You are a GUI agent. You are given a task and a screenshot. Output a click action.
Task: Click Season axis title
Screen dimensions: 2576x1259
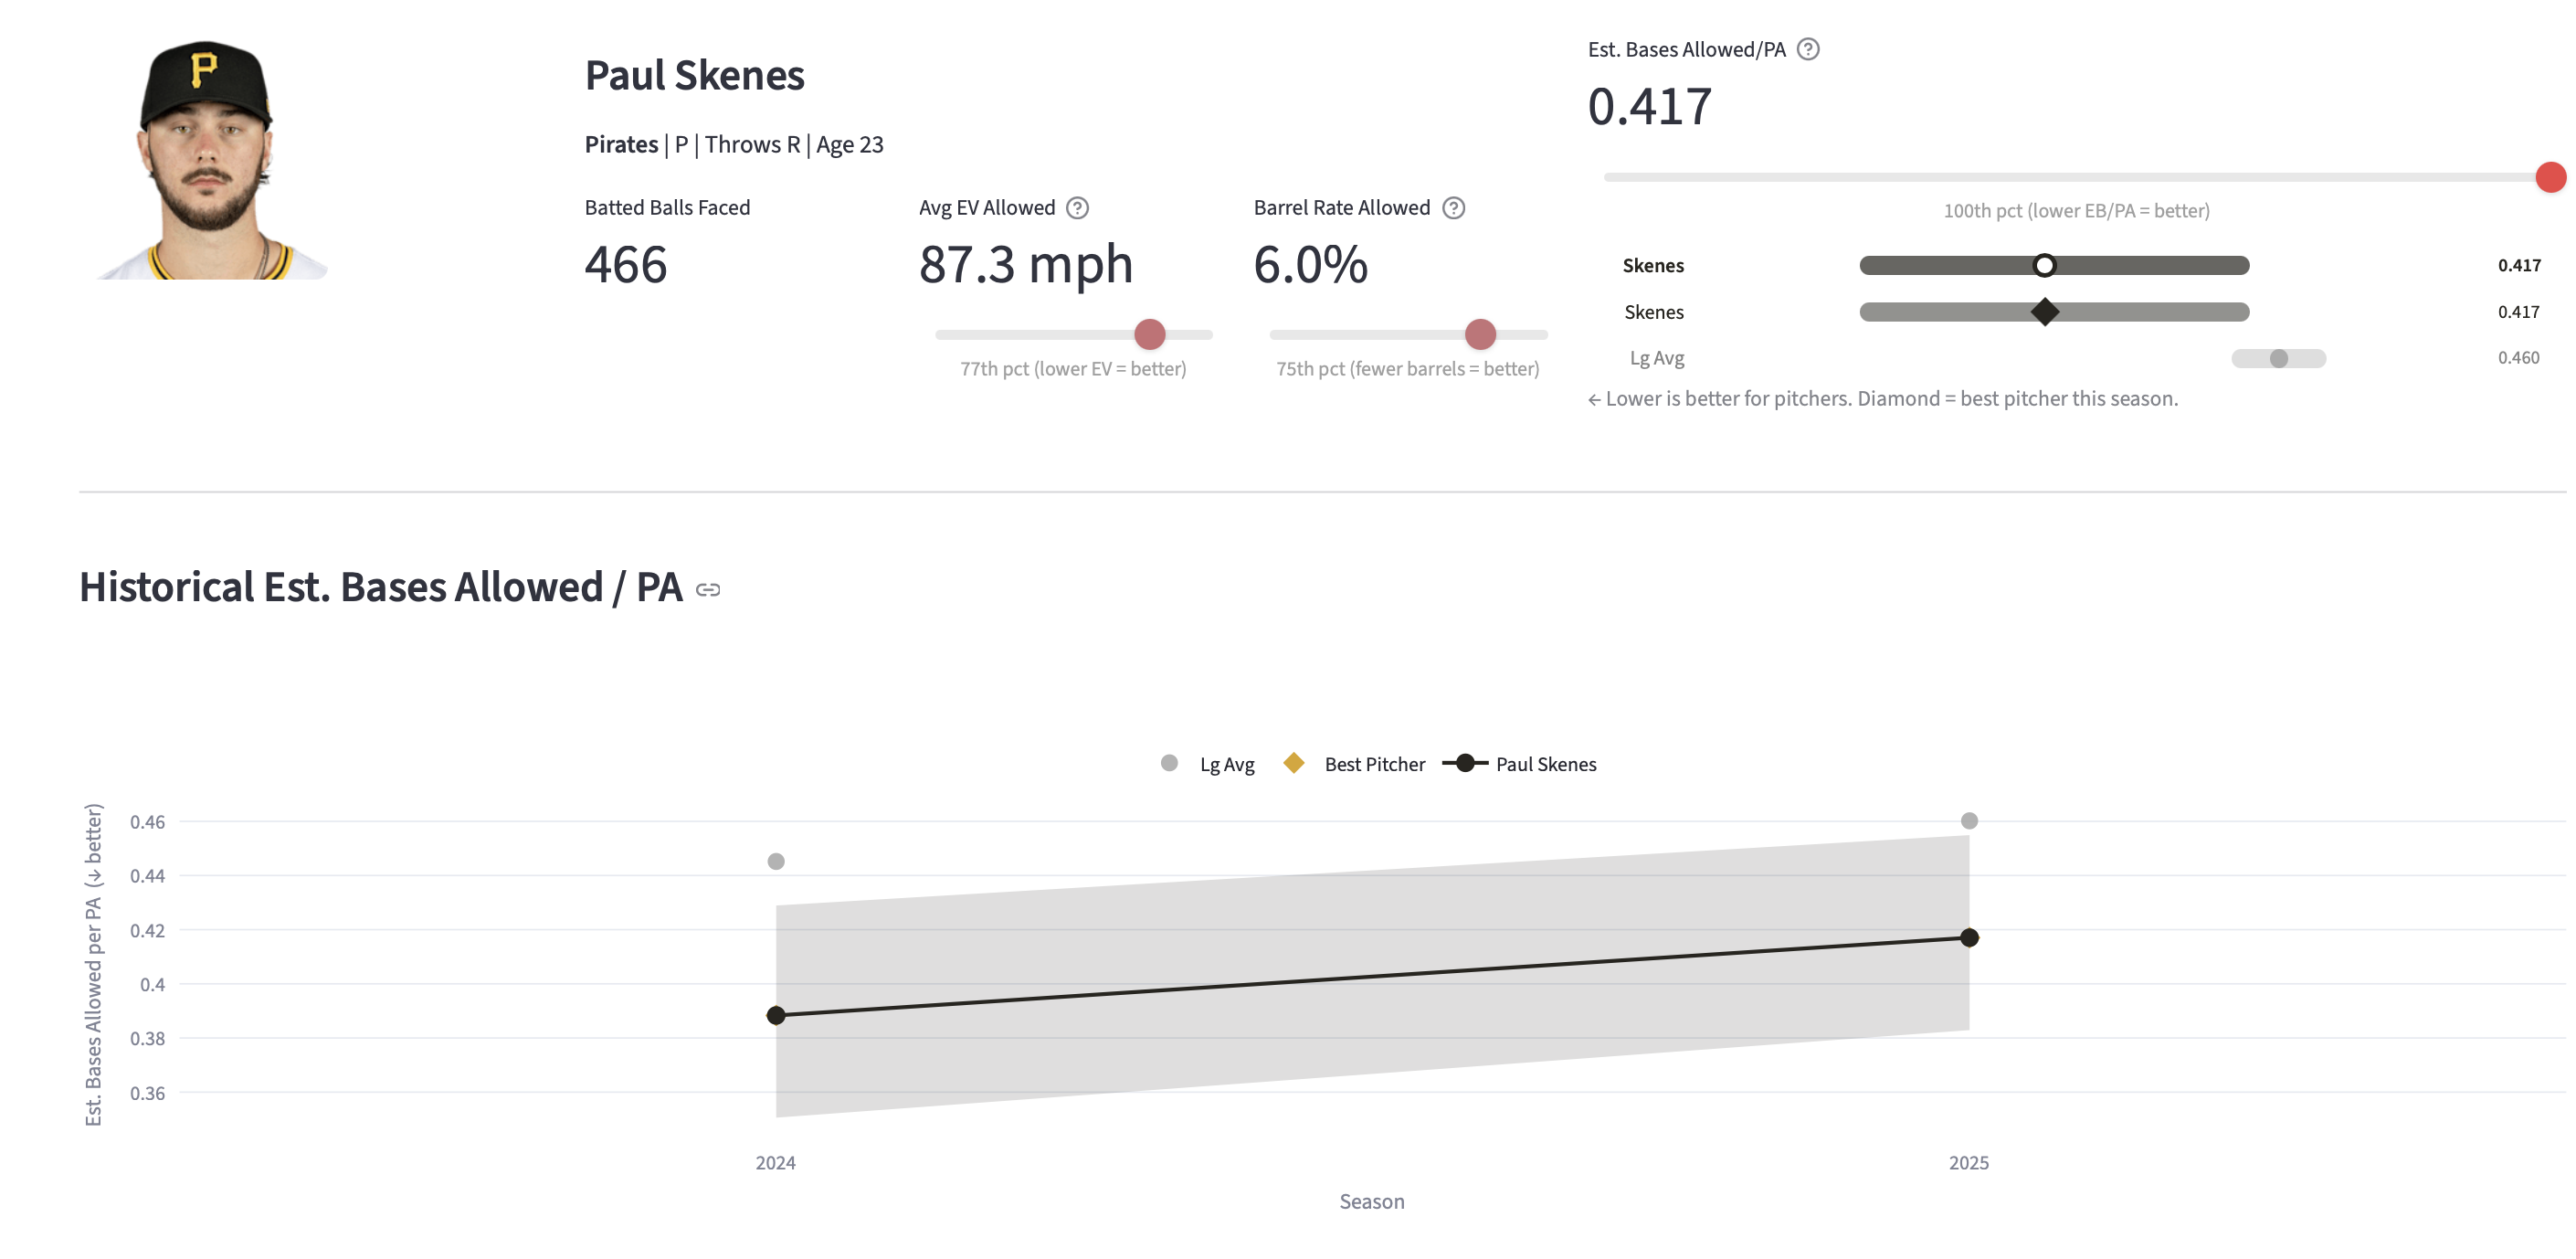tap(1371, 1202)
